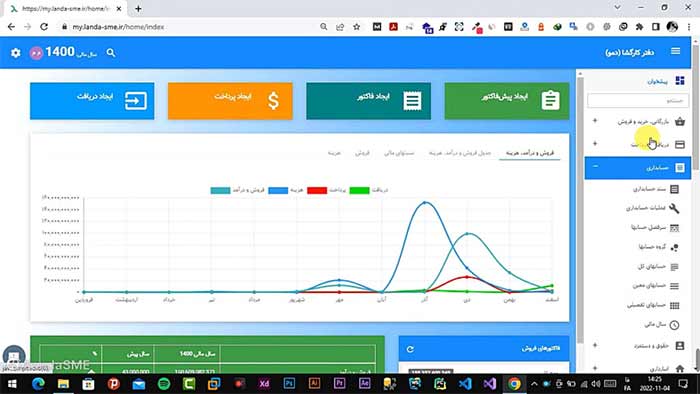Open the header search magnifier icon
700x394 pixels.
click(111, 53)
